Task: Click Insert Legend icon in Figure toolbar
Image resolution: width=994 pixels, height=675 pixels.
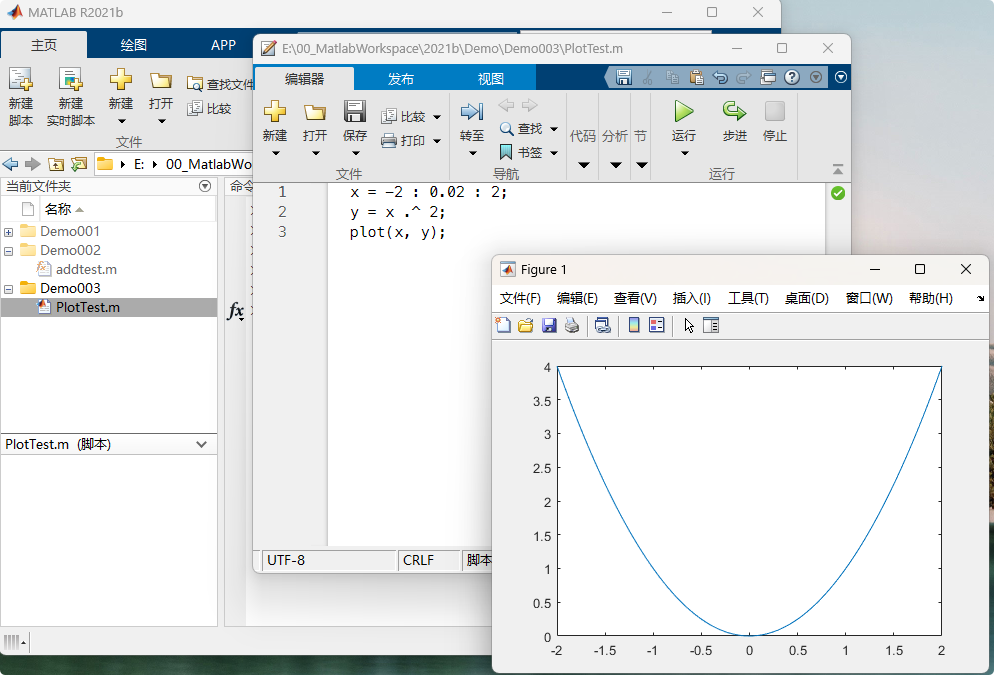Action: 657,325
